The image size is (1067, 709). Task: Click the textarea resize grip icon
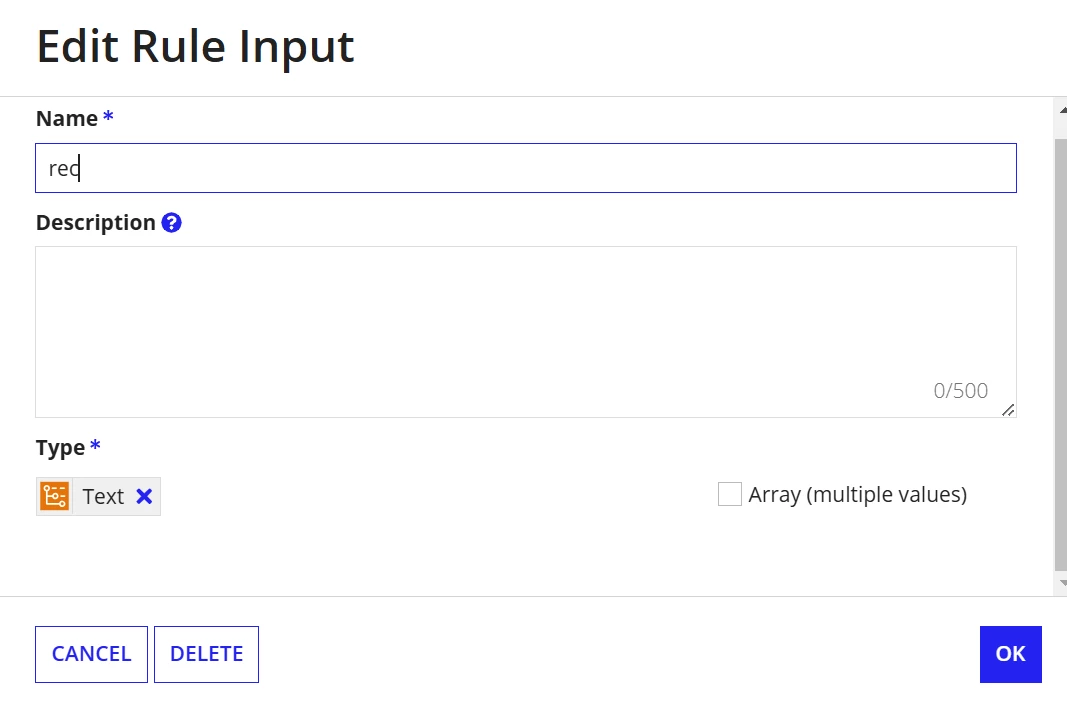(1008, 410)
